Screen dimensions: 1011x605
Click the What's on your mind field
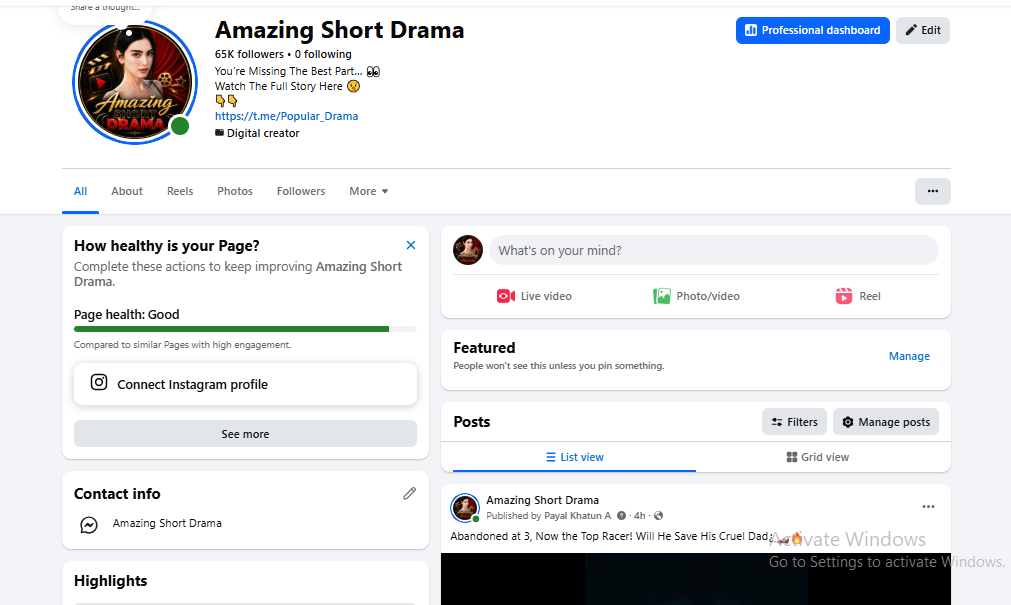pos(714,250)
